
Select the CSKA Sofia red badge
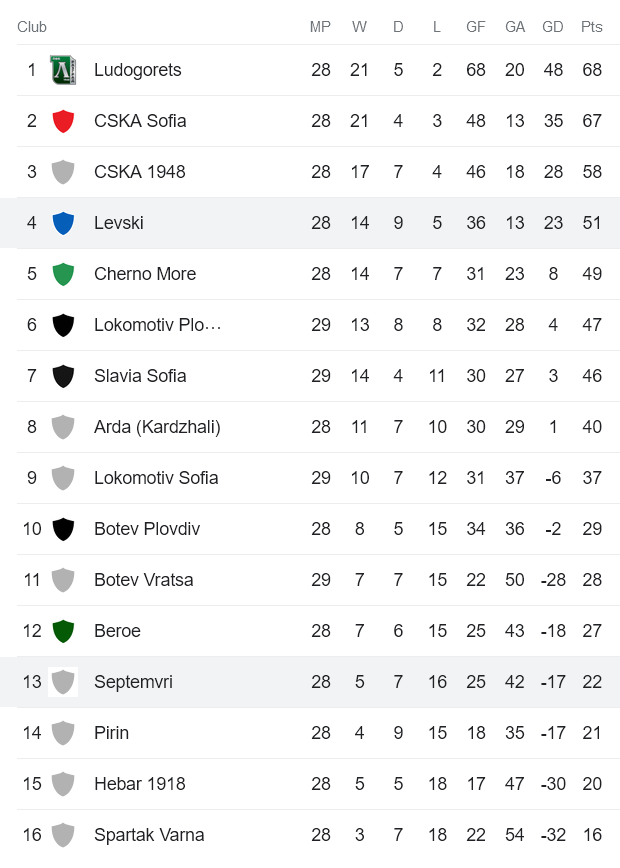[x=63, y=121]
